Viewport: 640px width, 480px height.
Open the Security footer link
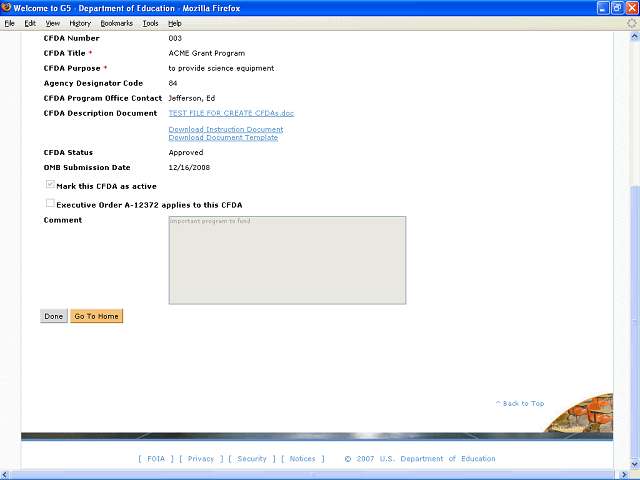coord(252,459)
